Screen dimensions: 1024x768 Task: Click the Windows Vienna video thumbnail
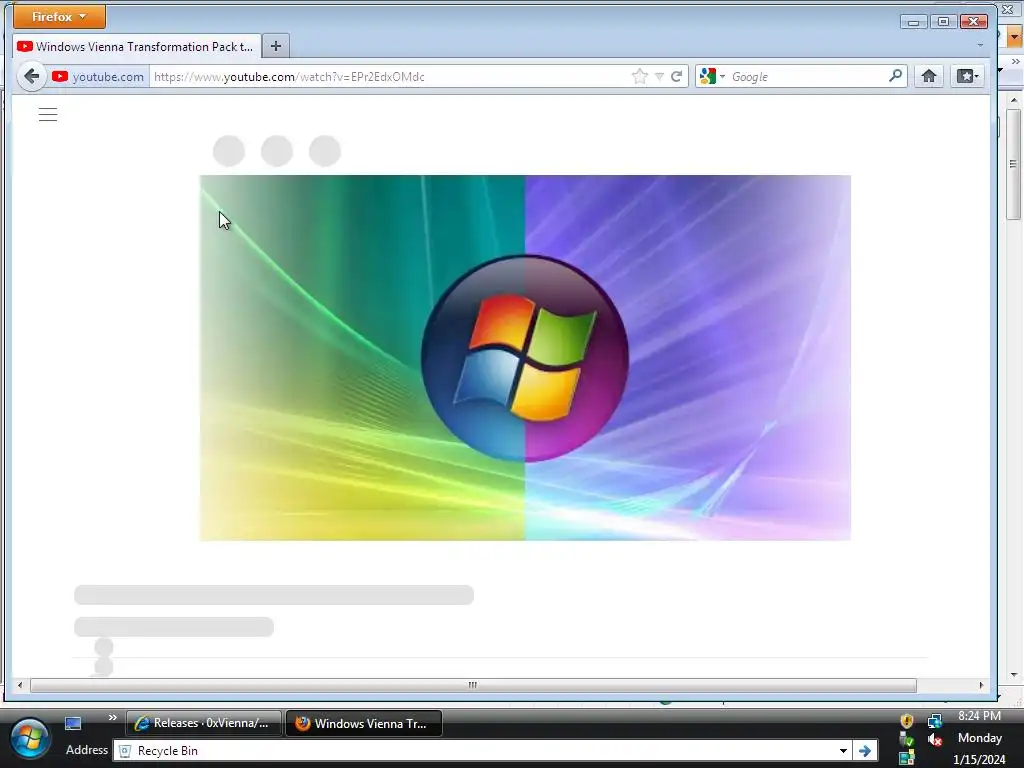tap(525, 358)
